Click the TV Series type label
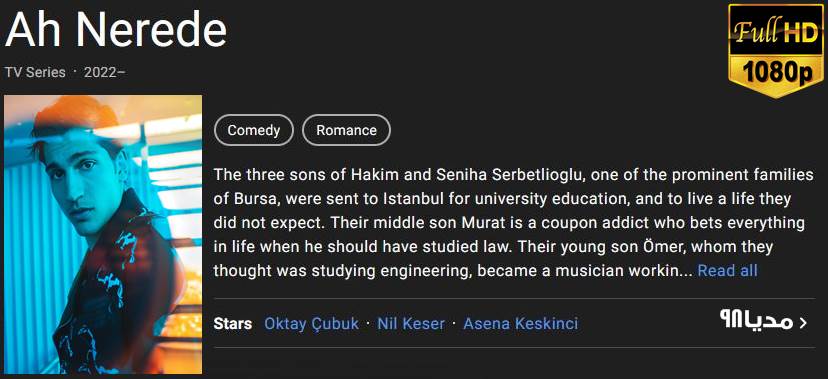This screenshot has width=828, height=379. [35, 72]
